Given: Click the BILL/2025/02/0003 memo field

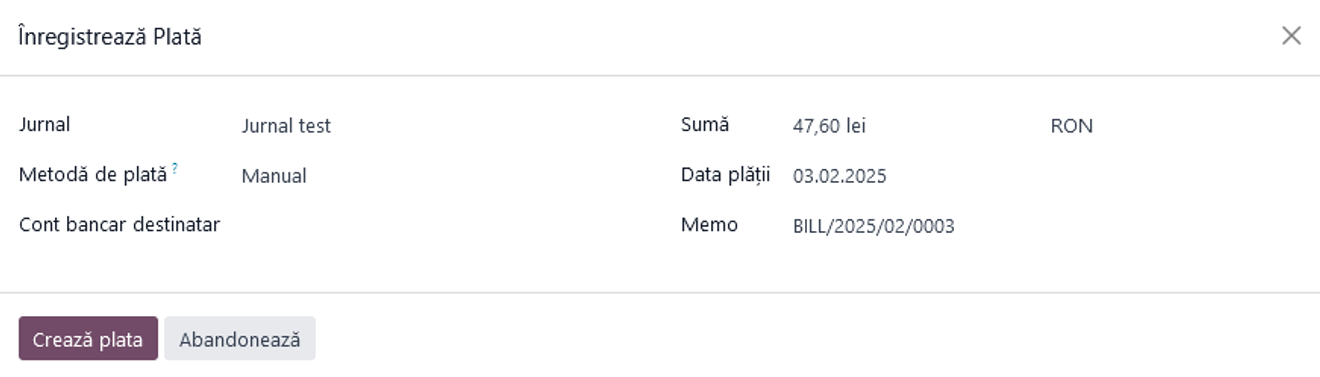Looking at the screenshot, I should click(1045, 226).
